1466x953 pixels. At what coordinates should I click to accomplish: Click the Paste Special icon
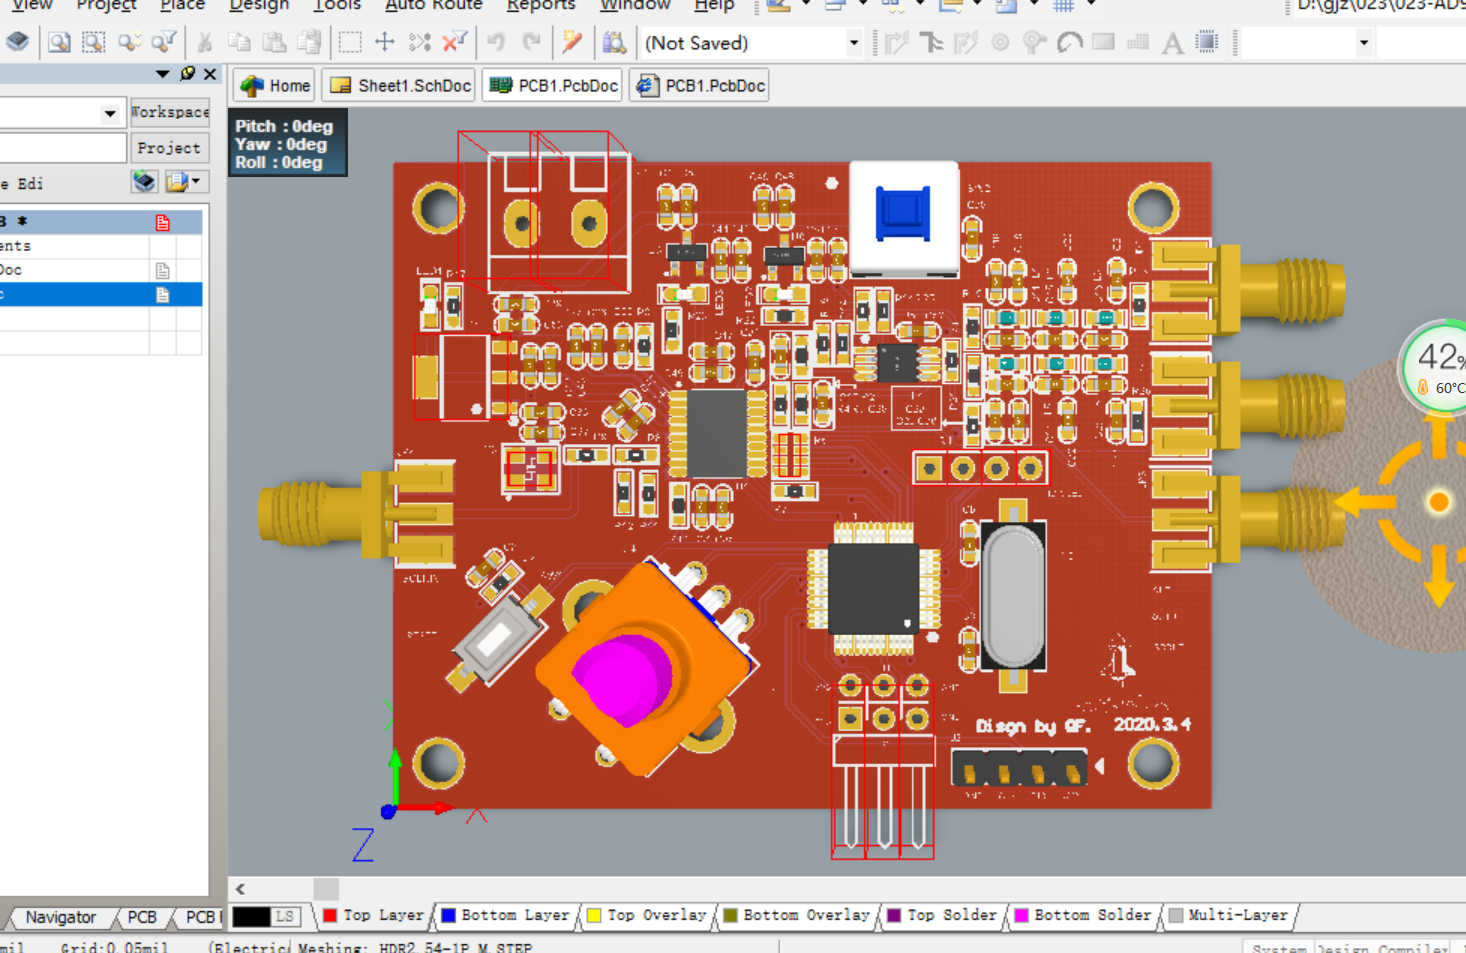coord(309,42)
